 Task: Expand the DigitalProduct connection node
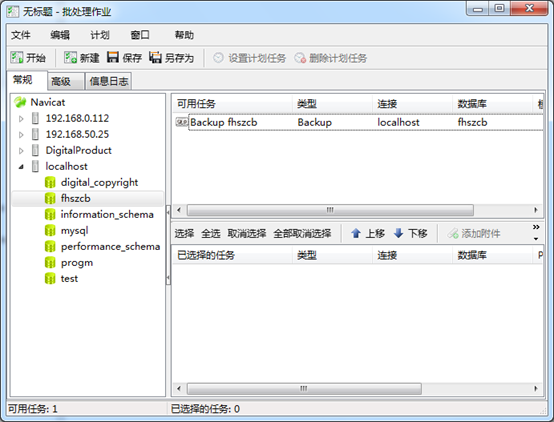pos(21,151)
